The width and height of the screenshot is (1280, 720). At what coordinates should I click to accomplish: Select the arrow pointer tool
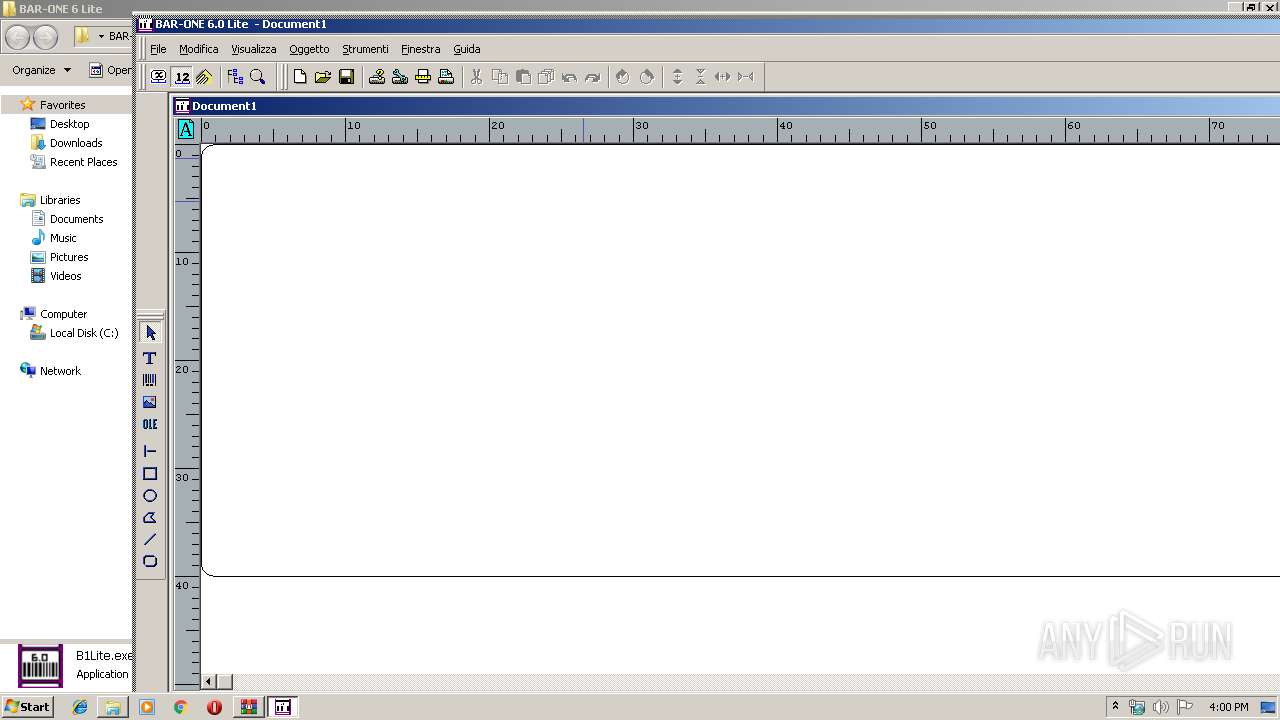[x=150, y=332]
